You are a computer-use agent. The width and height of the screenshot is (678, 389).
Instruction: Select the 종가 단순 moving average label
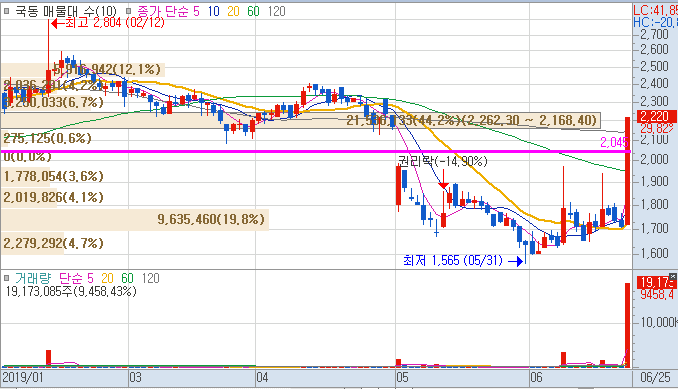pyautogui.click(x=163, y=11)
